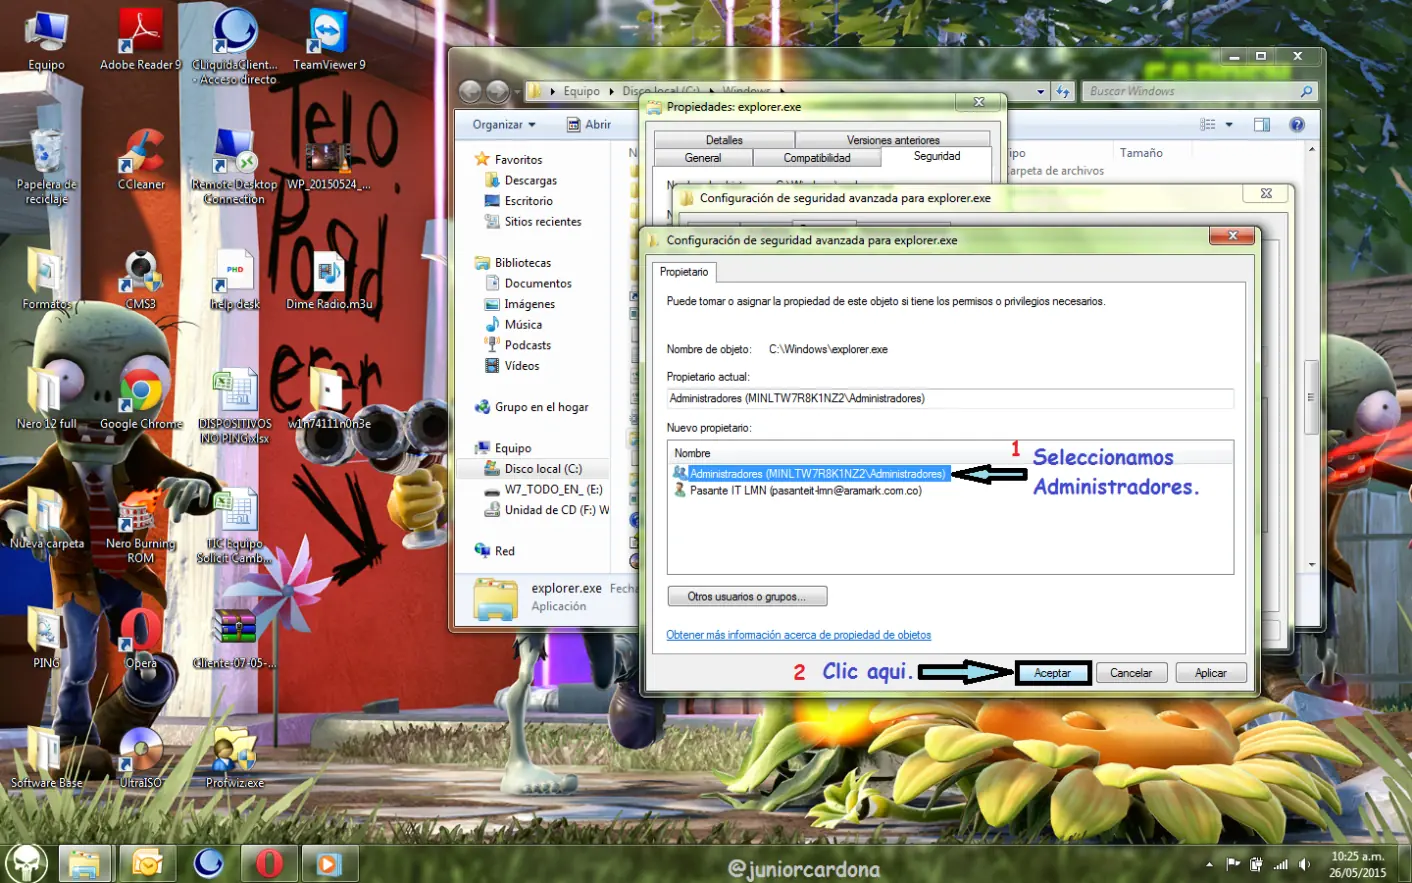Screen dimensions: 1412x883
Task: Select the Dime Radio.m3u file icon
Action: [329, 280]
